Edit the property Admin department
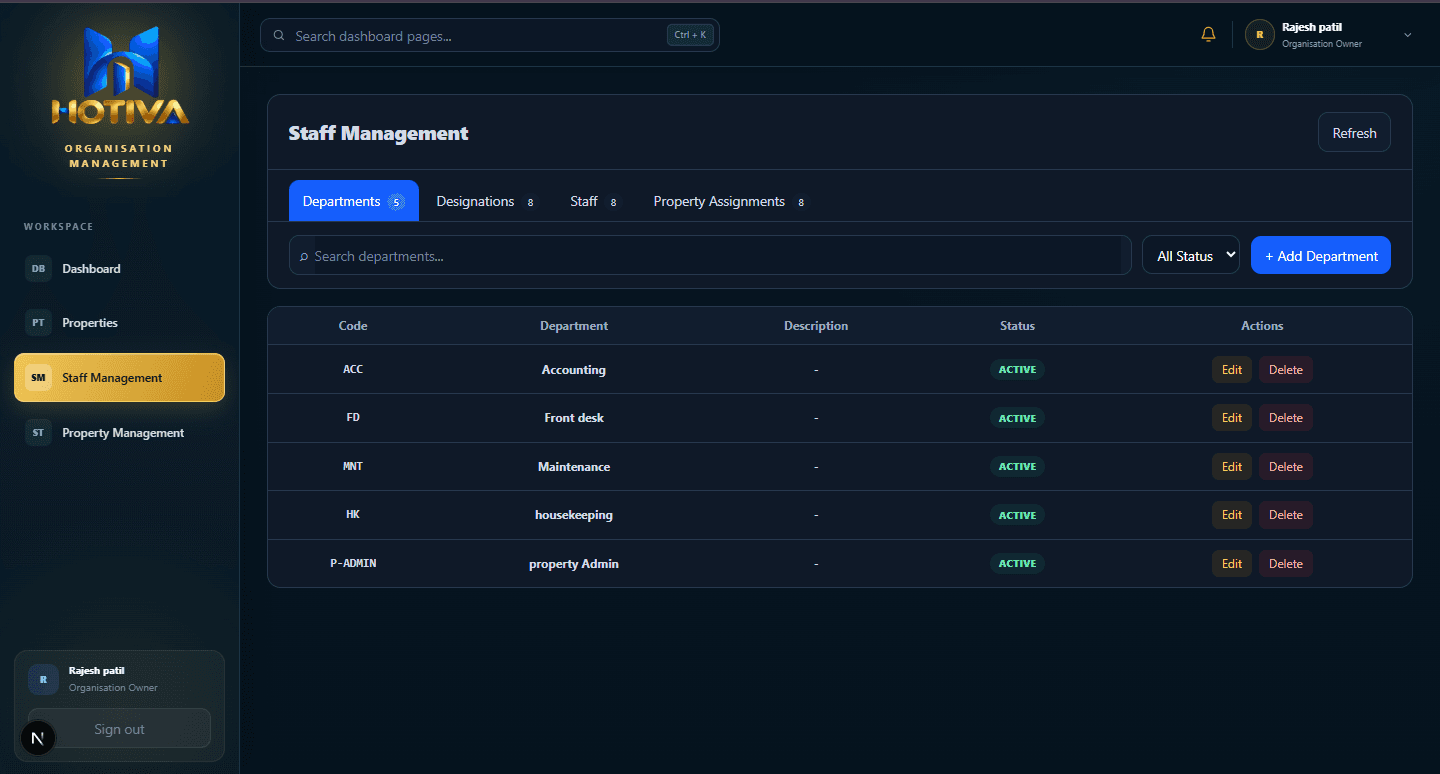Viewport: 1440px width, 774px height. pos(1232,564)
